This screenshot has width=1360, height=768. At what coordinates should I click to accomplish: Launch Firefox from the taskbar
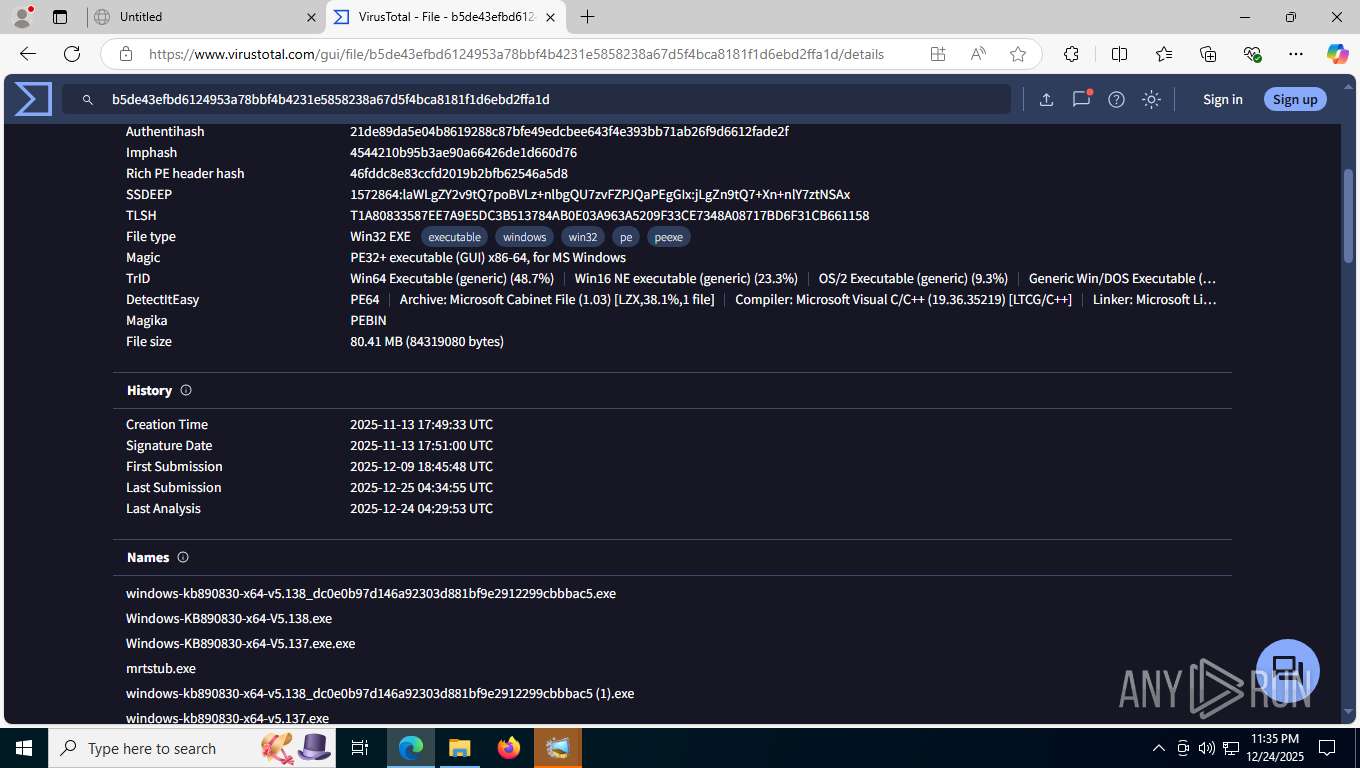pyautogui.click(x=509, y=748)
